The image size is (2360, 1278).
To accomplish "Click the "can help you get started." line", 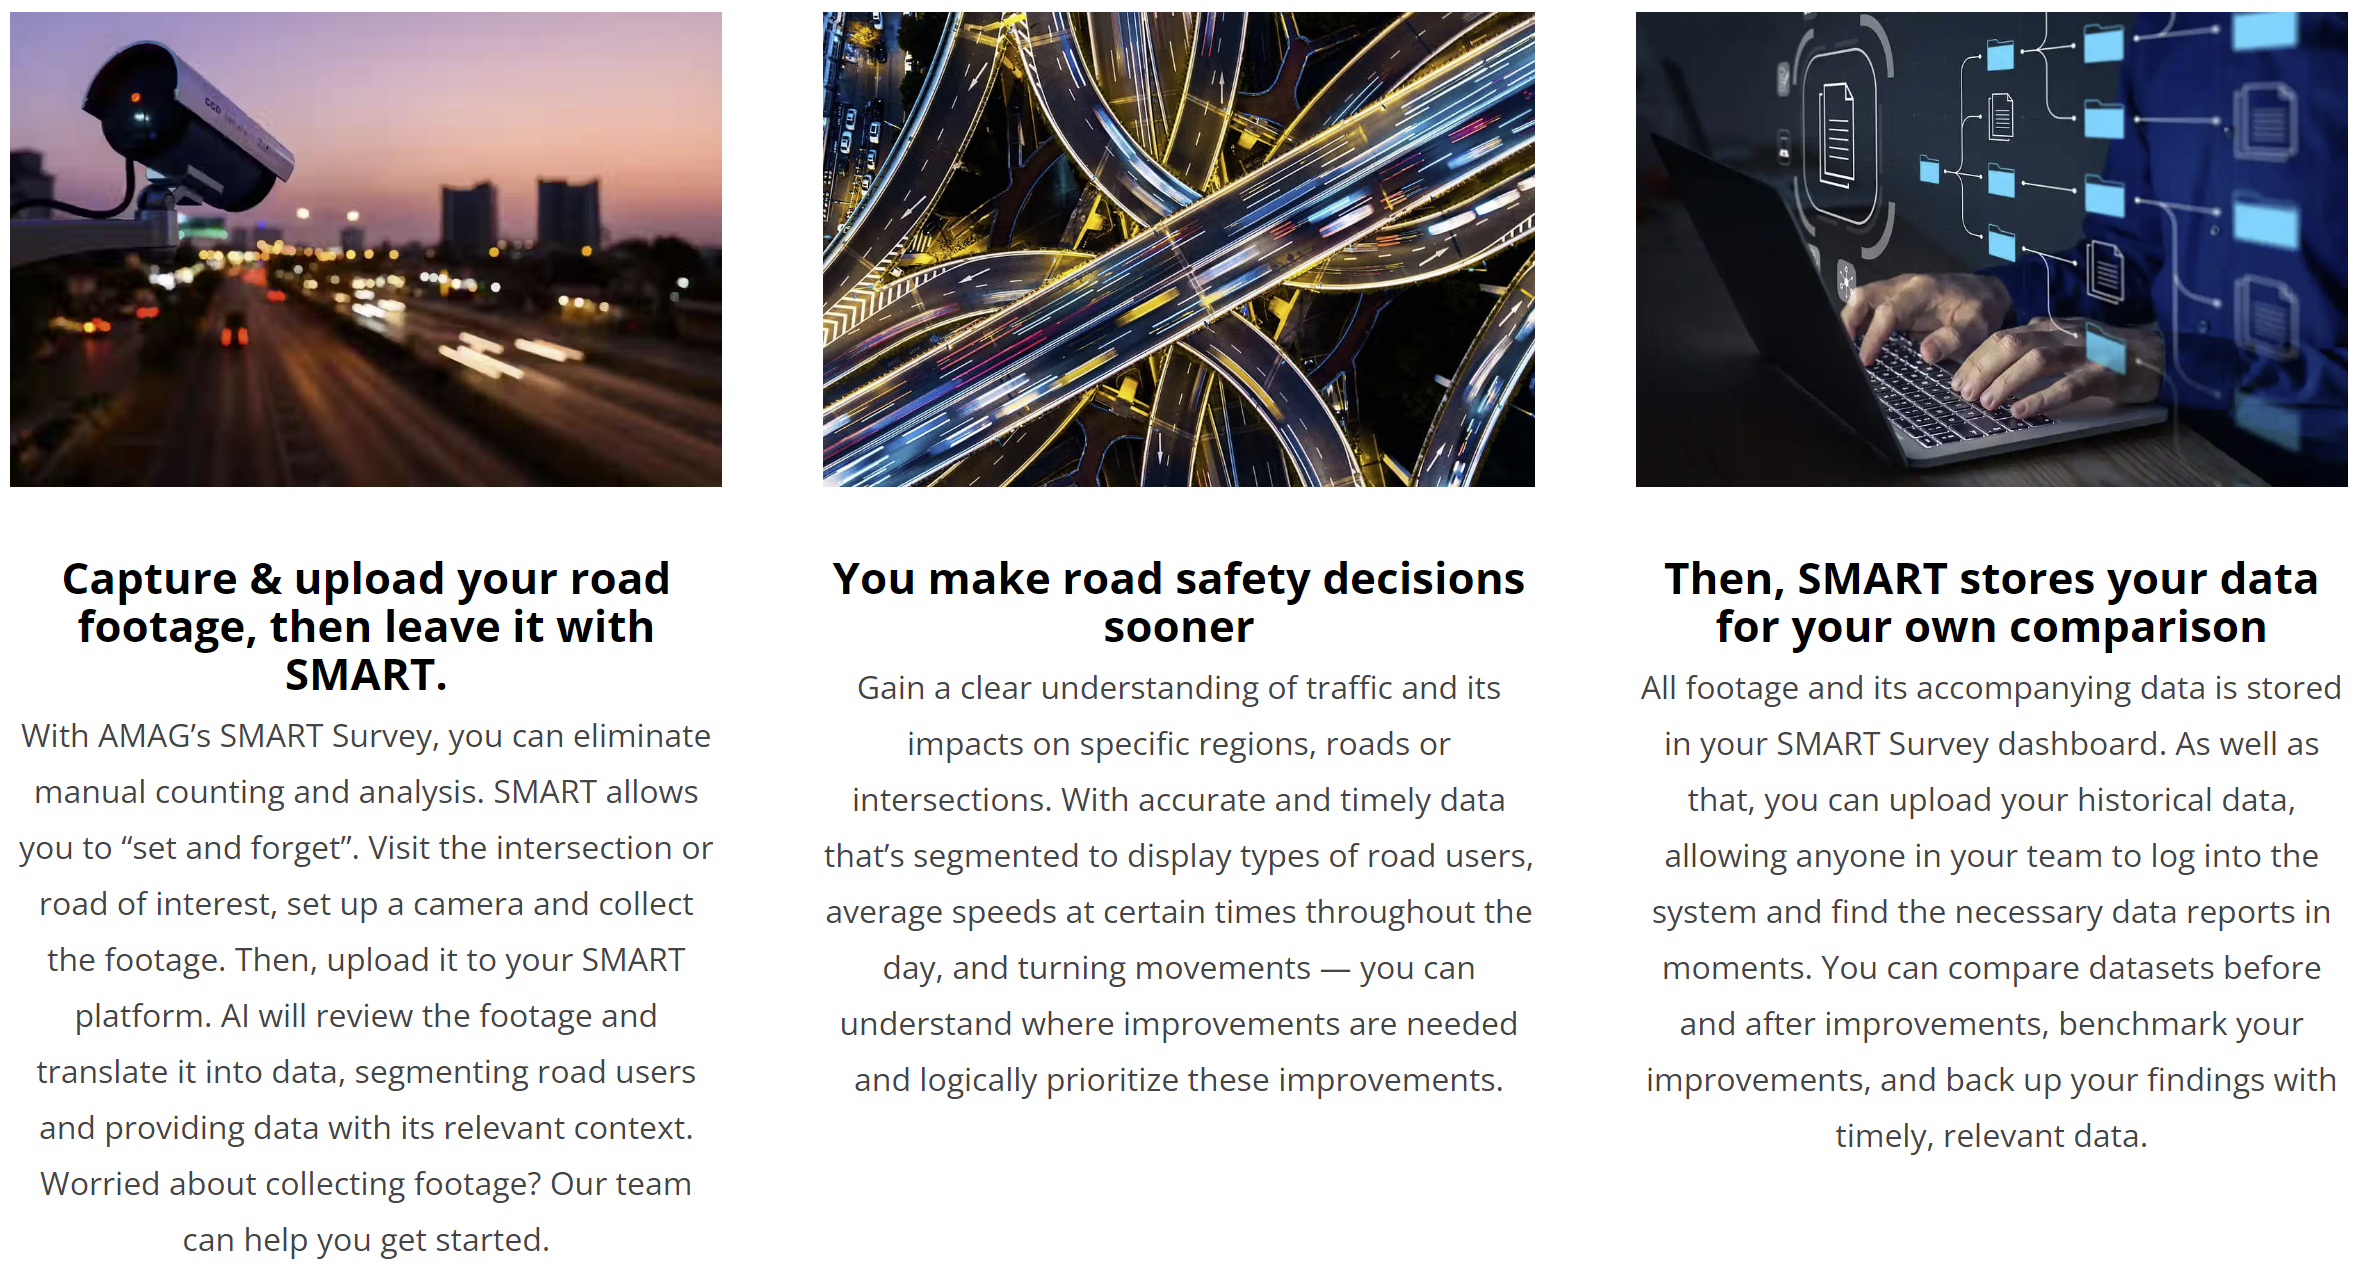I will pyautogui.click(x=366, y=1240).
